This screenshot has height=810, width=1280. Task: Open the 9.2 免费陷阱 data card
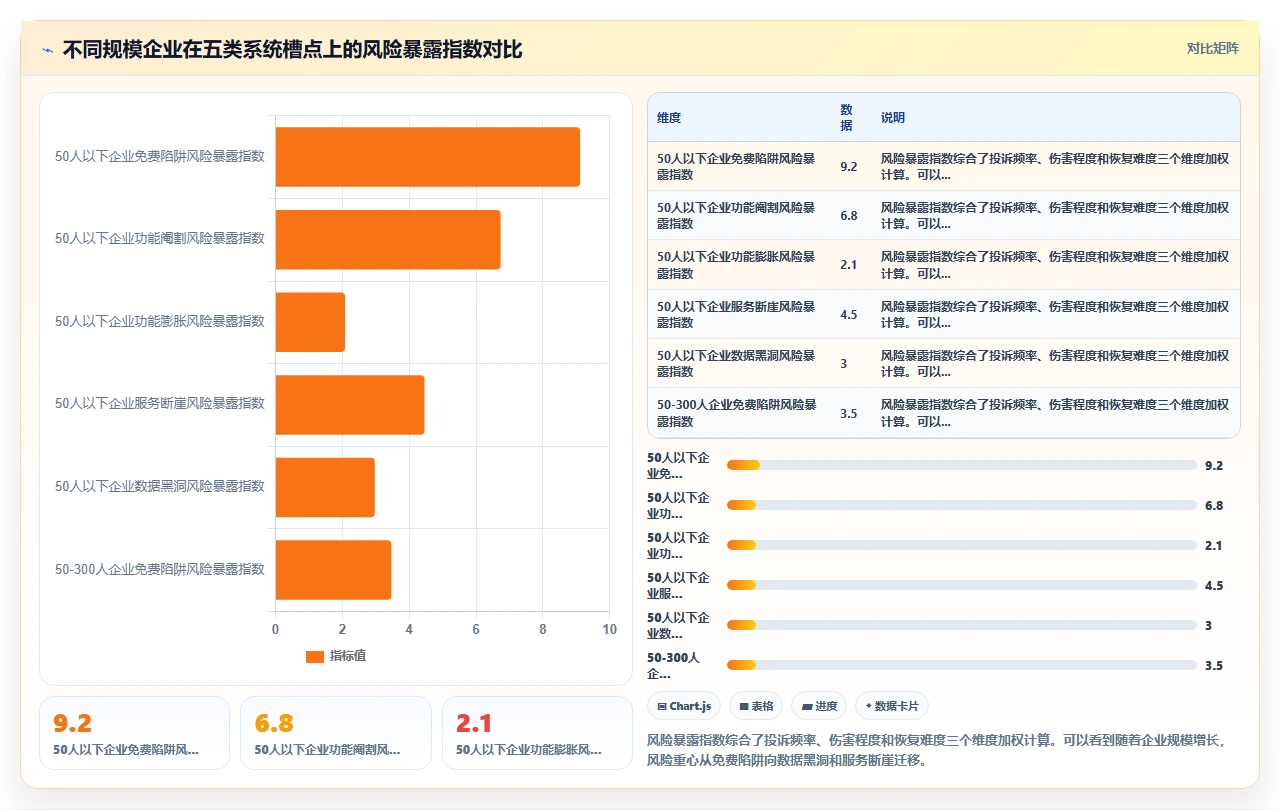click(x=134, y=733)
